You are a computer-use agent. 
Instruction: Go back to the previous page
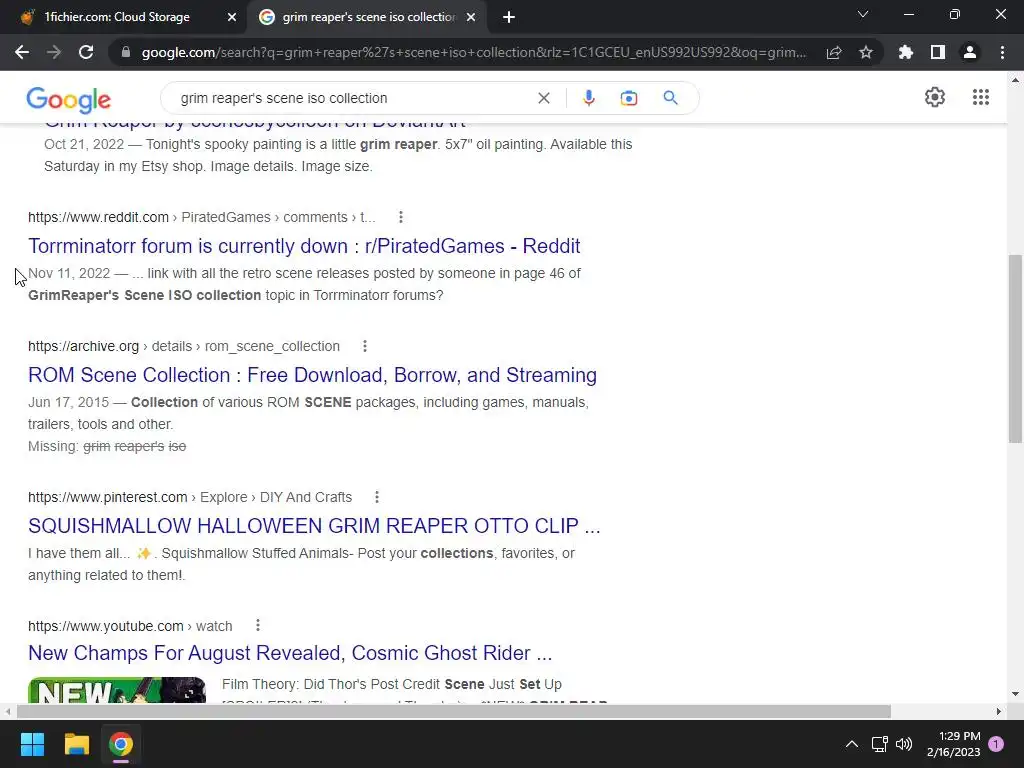[22, 52]
